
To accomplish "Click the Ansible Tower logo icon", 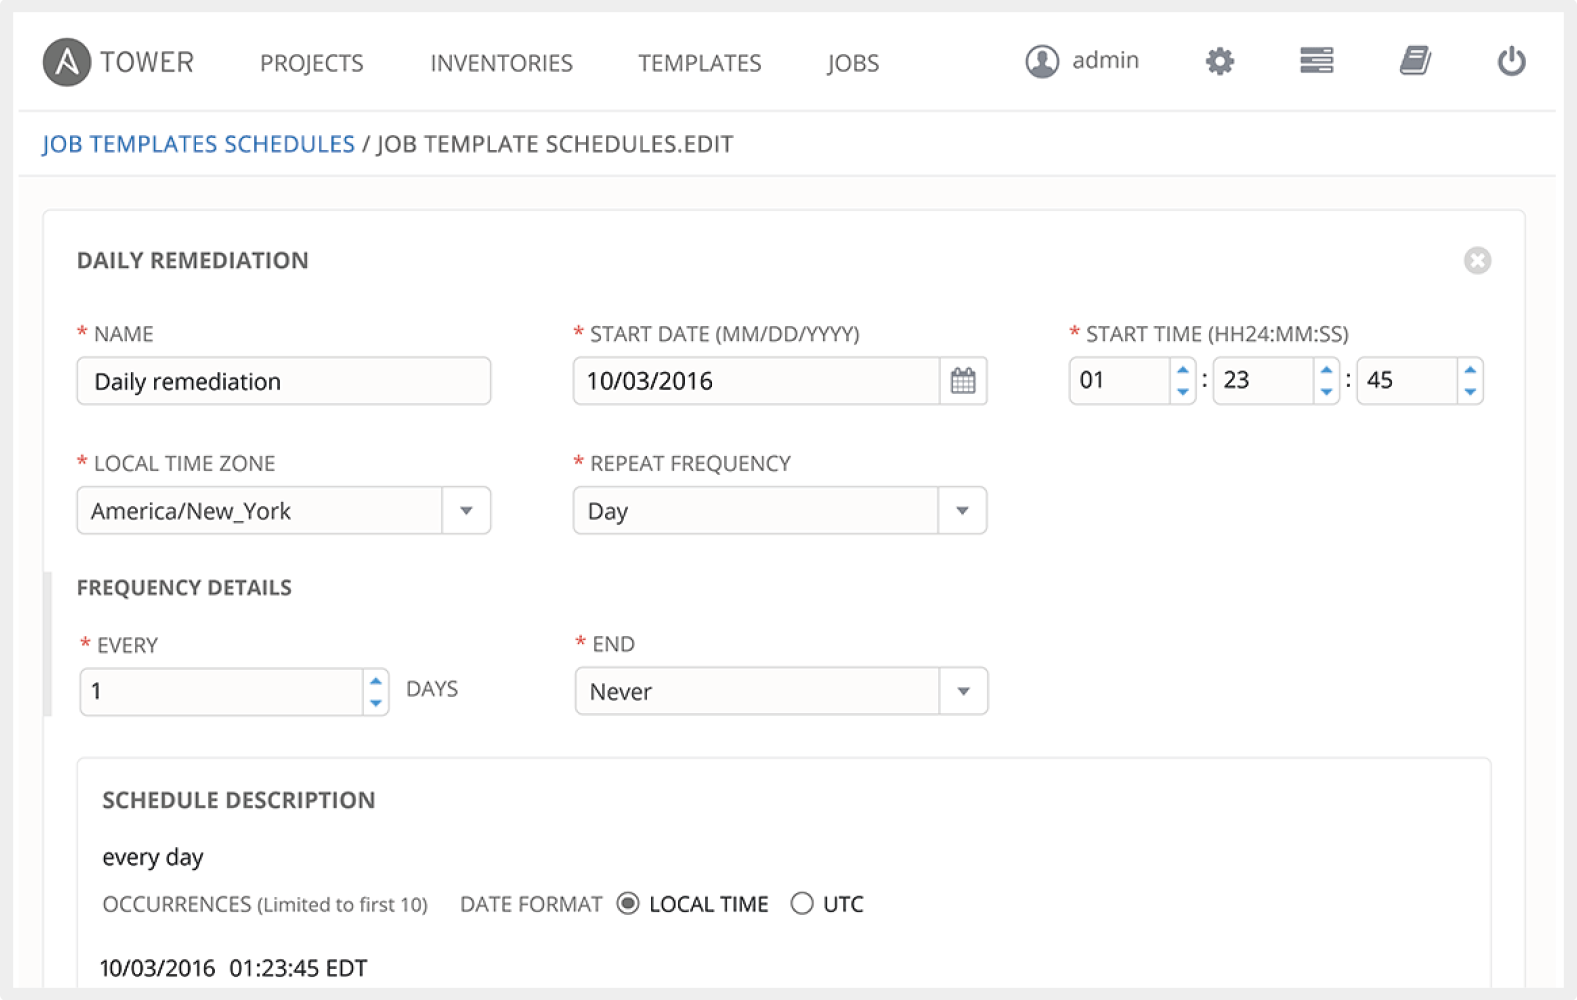I will pyautogui.click(x=67, y=62).
